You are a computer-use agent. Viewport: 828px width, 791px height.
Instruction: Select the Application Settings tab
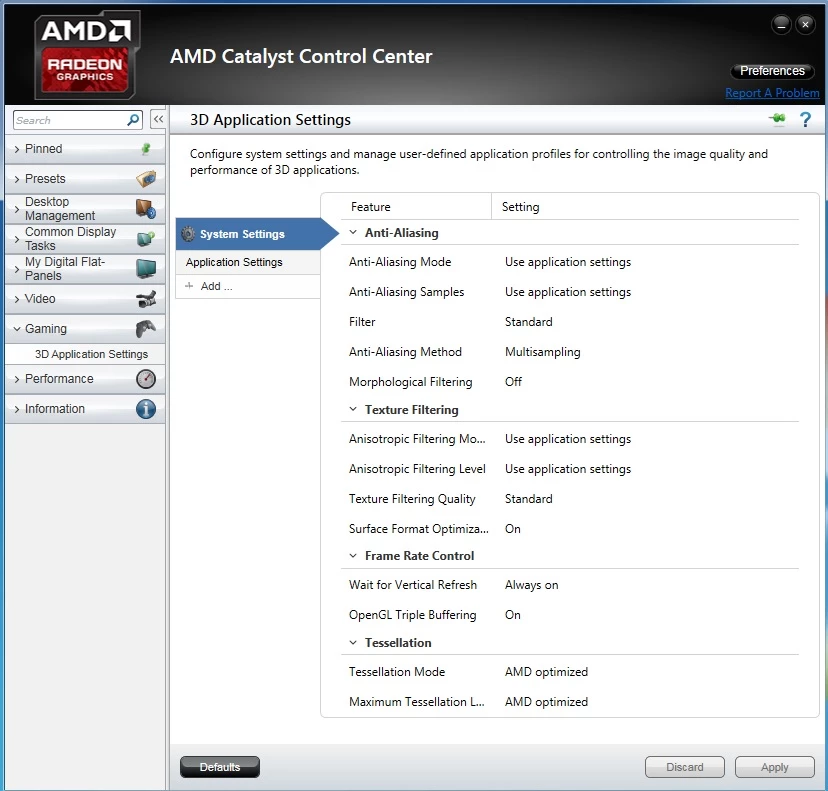coord(248,262)
